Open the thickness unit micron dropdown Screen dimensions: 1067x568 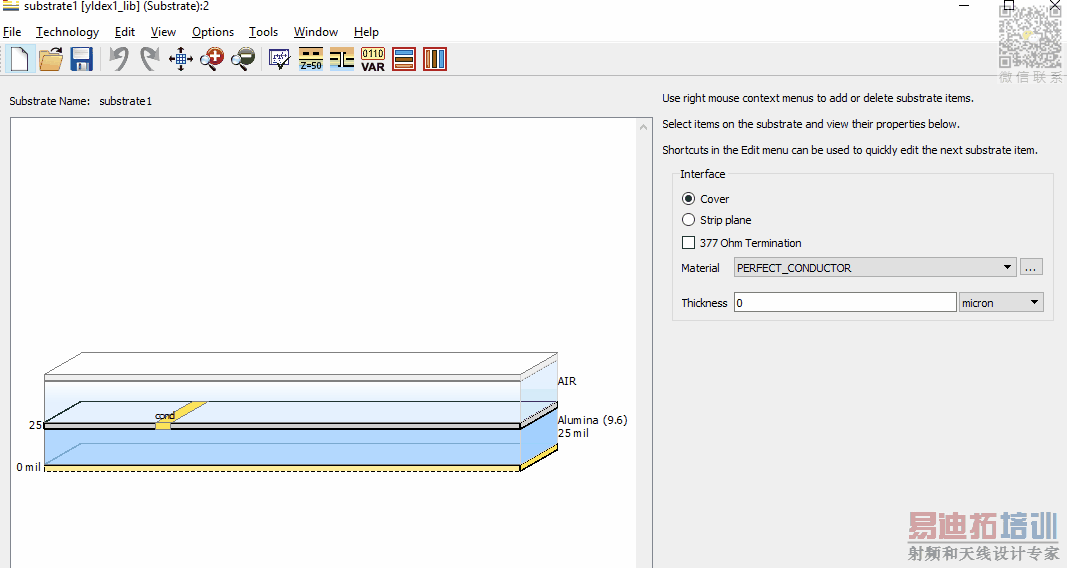[x=1001, y=303]
